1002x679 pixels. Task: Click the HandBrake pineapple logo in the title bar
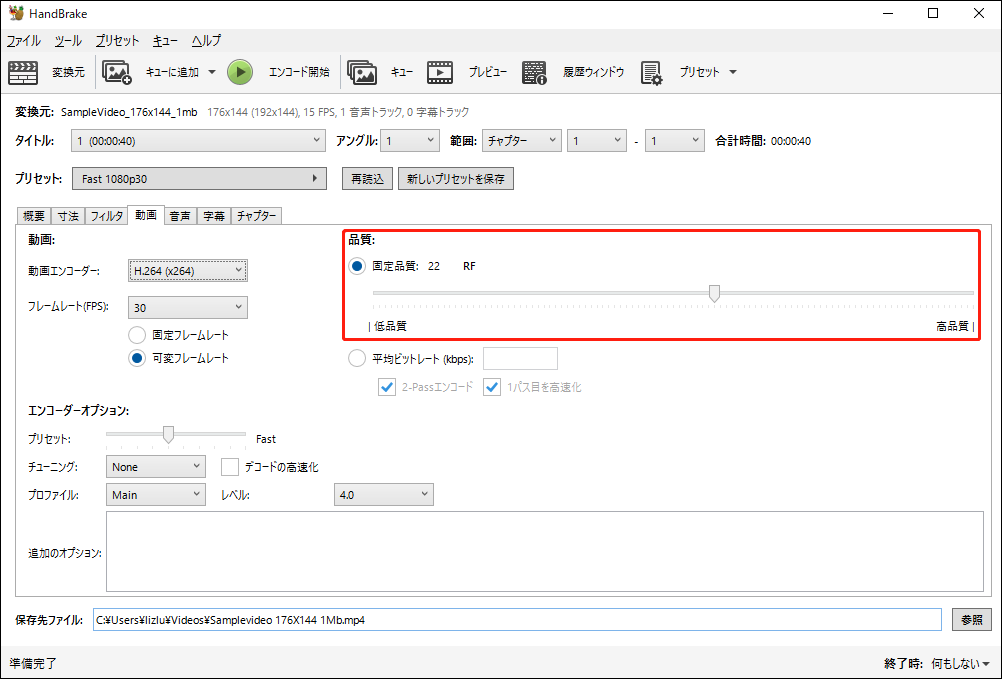[15, 13]
